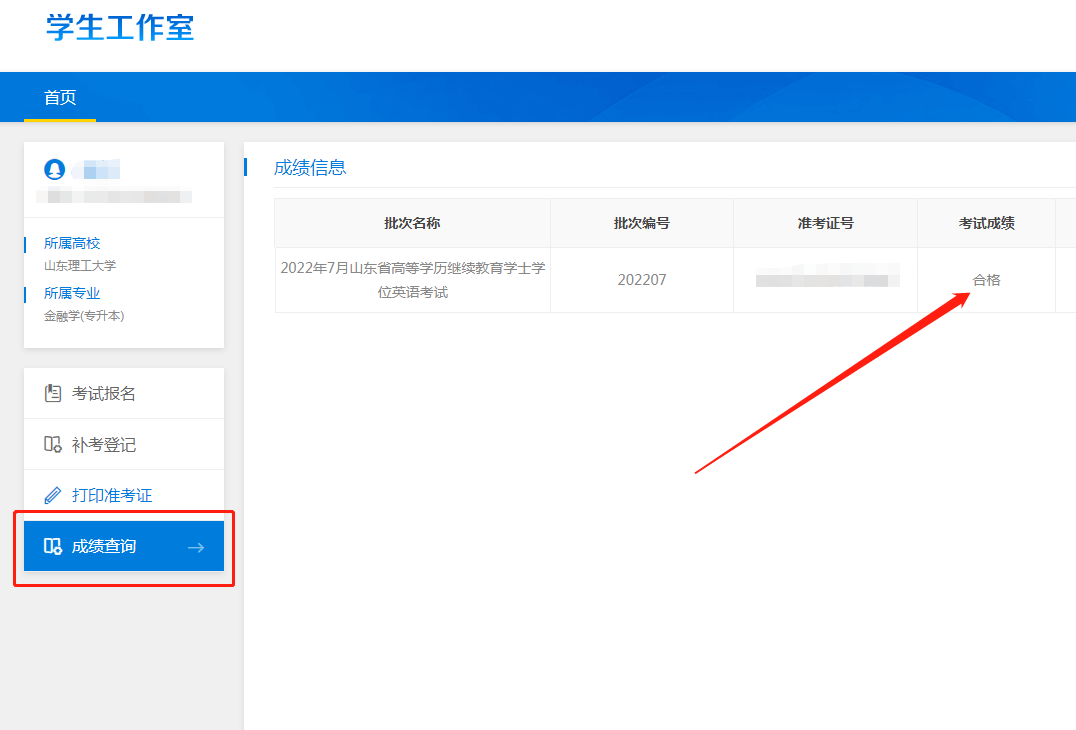Screen dimensions: 1076x730
Task: Click the 批次名称 column header
Action: [412, 223]
